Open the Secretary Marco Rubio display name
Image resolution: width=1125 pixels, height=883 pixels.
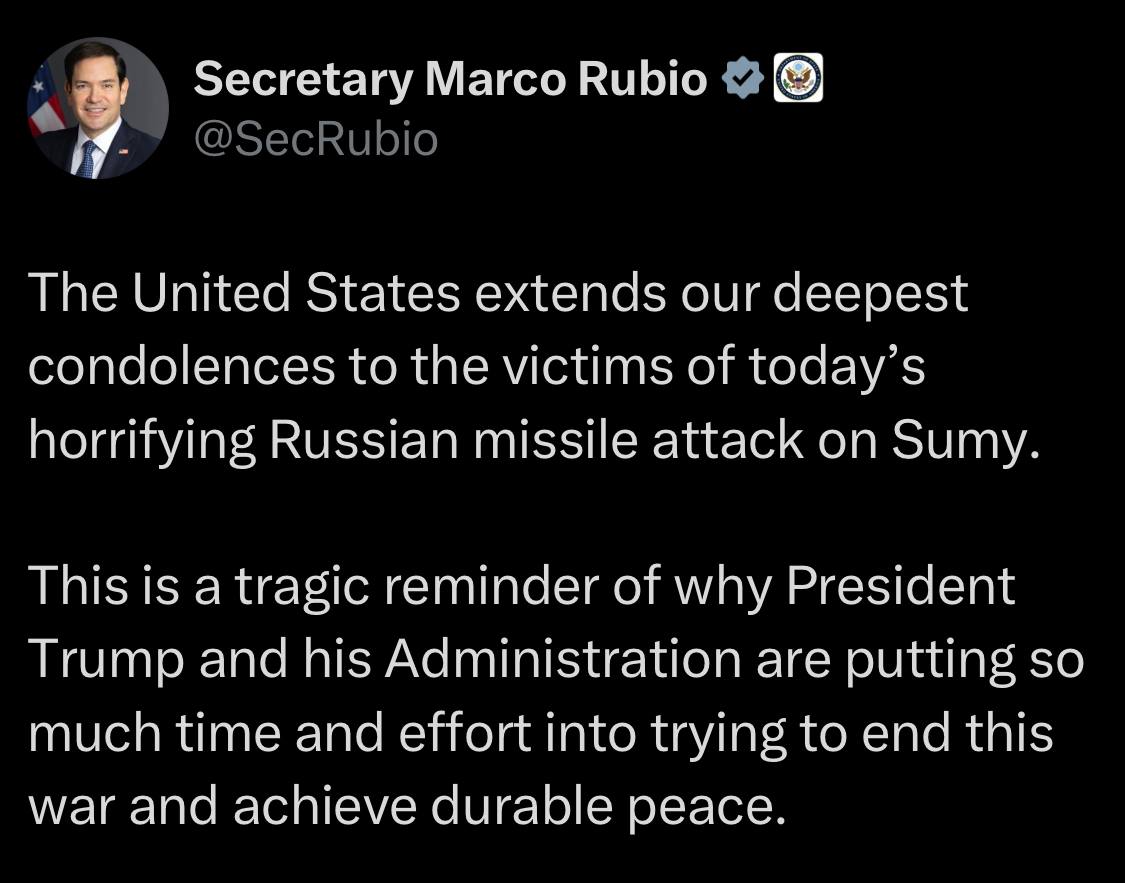click(450, 79)
